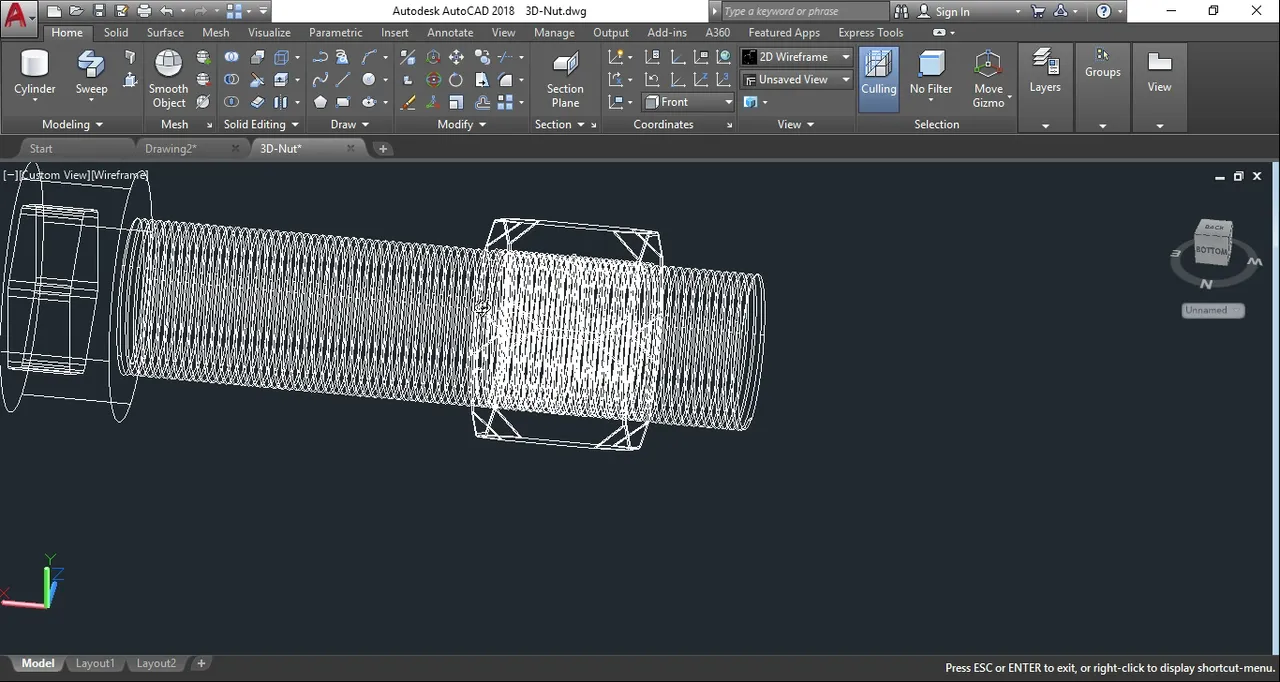Image resolution: width=1280 pixels, height=682 pixels.
Task: Undo the last action with the arrow icon
Action: 166,11
